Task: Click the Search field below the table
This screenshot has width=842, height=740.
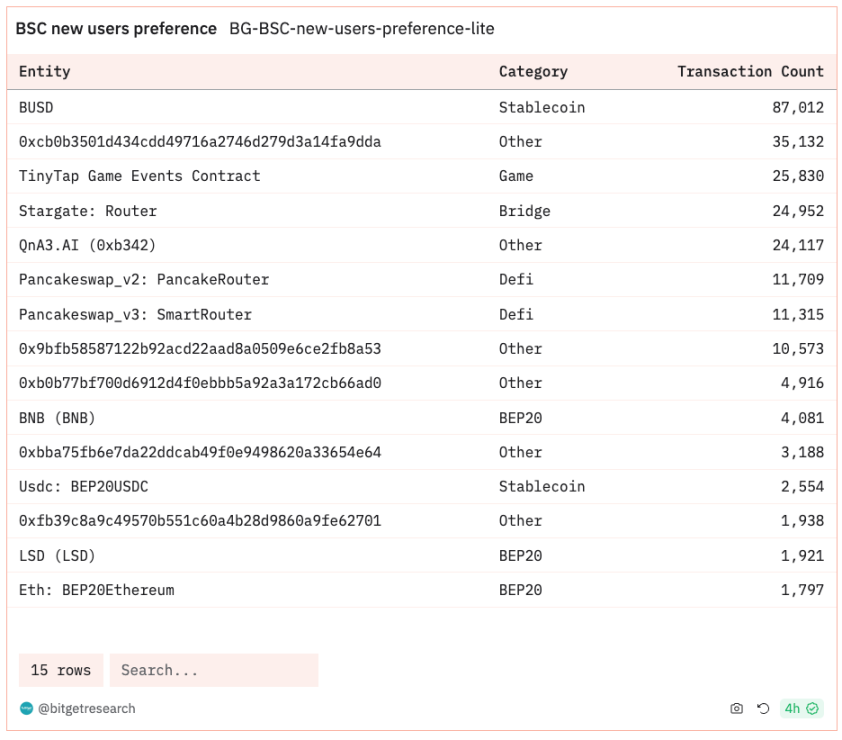Action: point(214,670)
